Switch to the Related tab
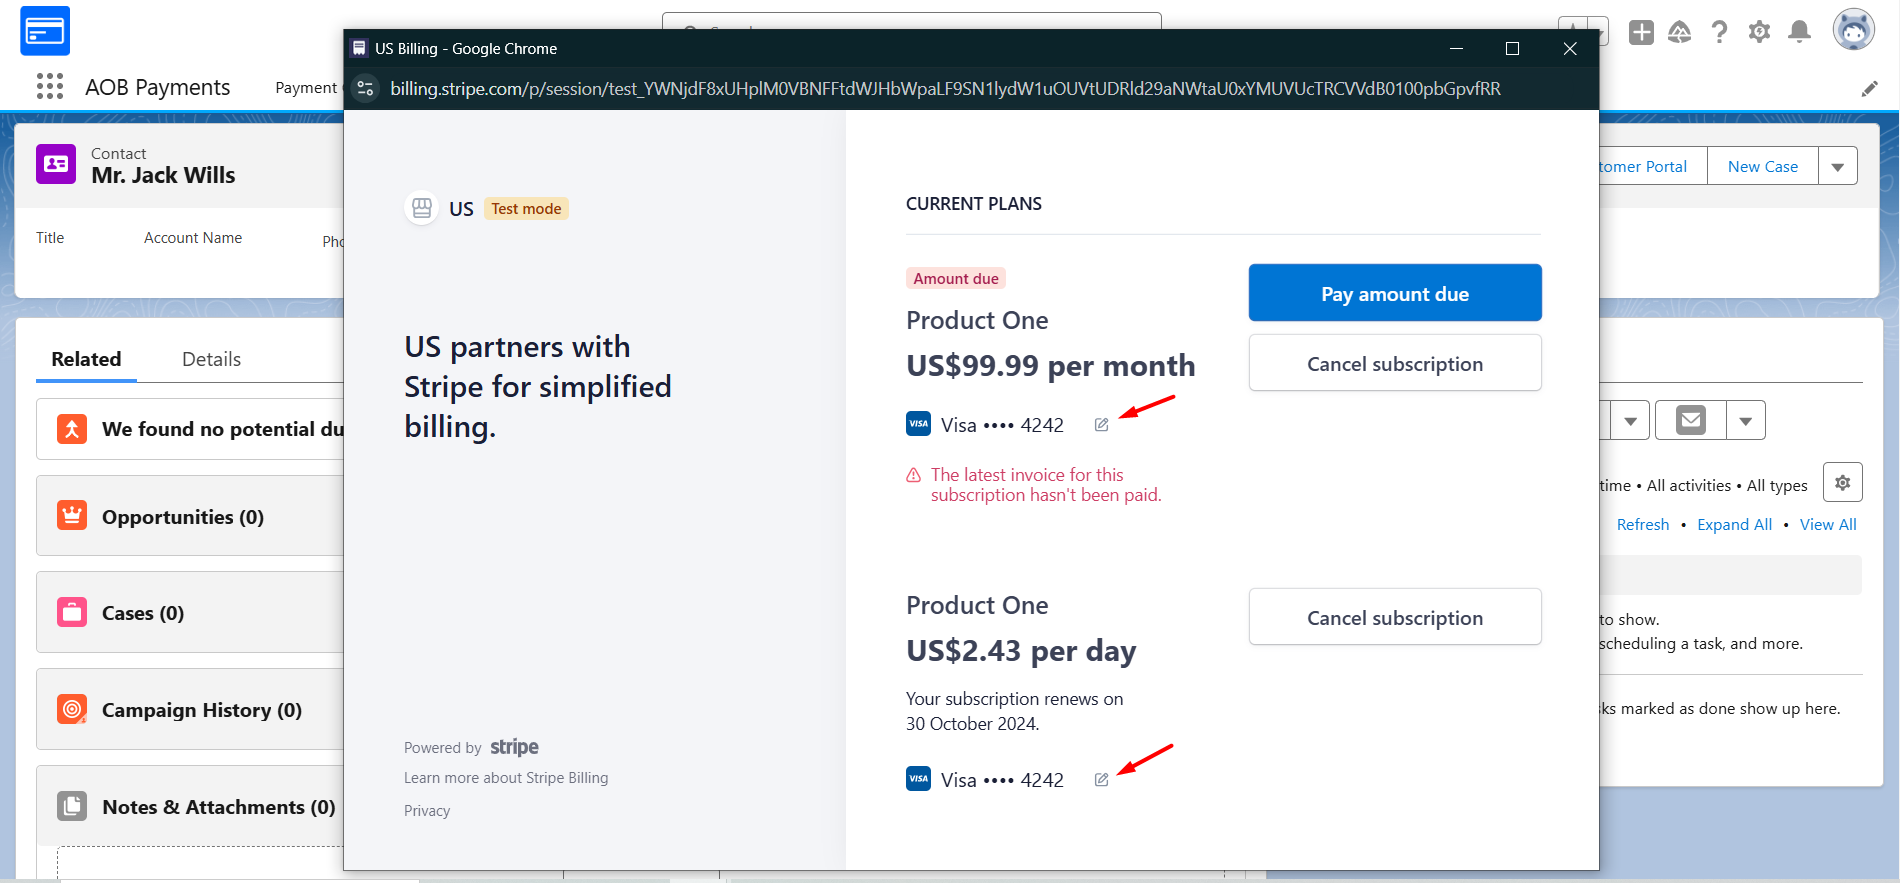Screen dimensions: 1900x883 [86, 359]
